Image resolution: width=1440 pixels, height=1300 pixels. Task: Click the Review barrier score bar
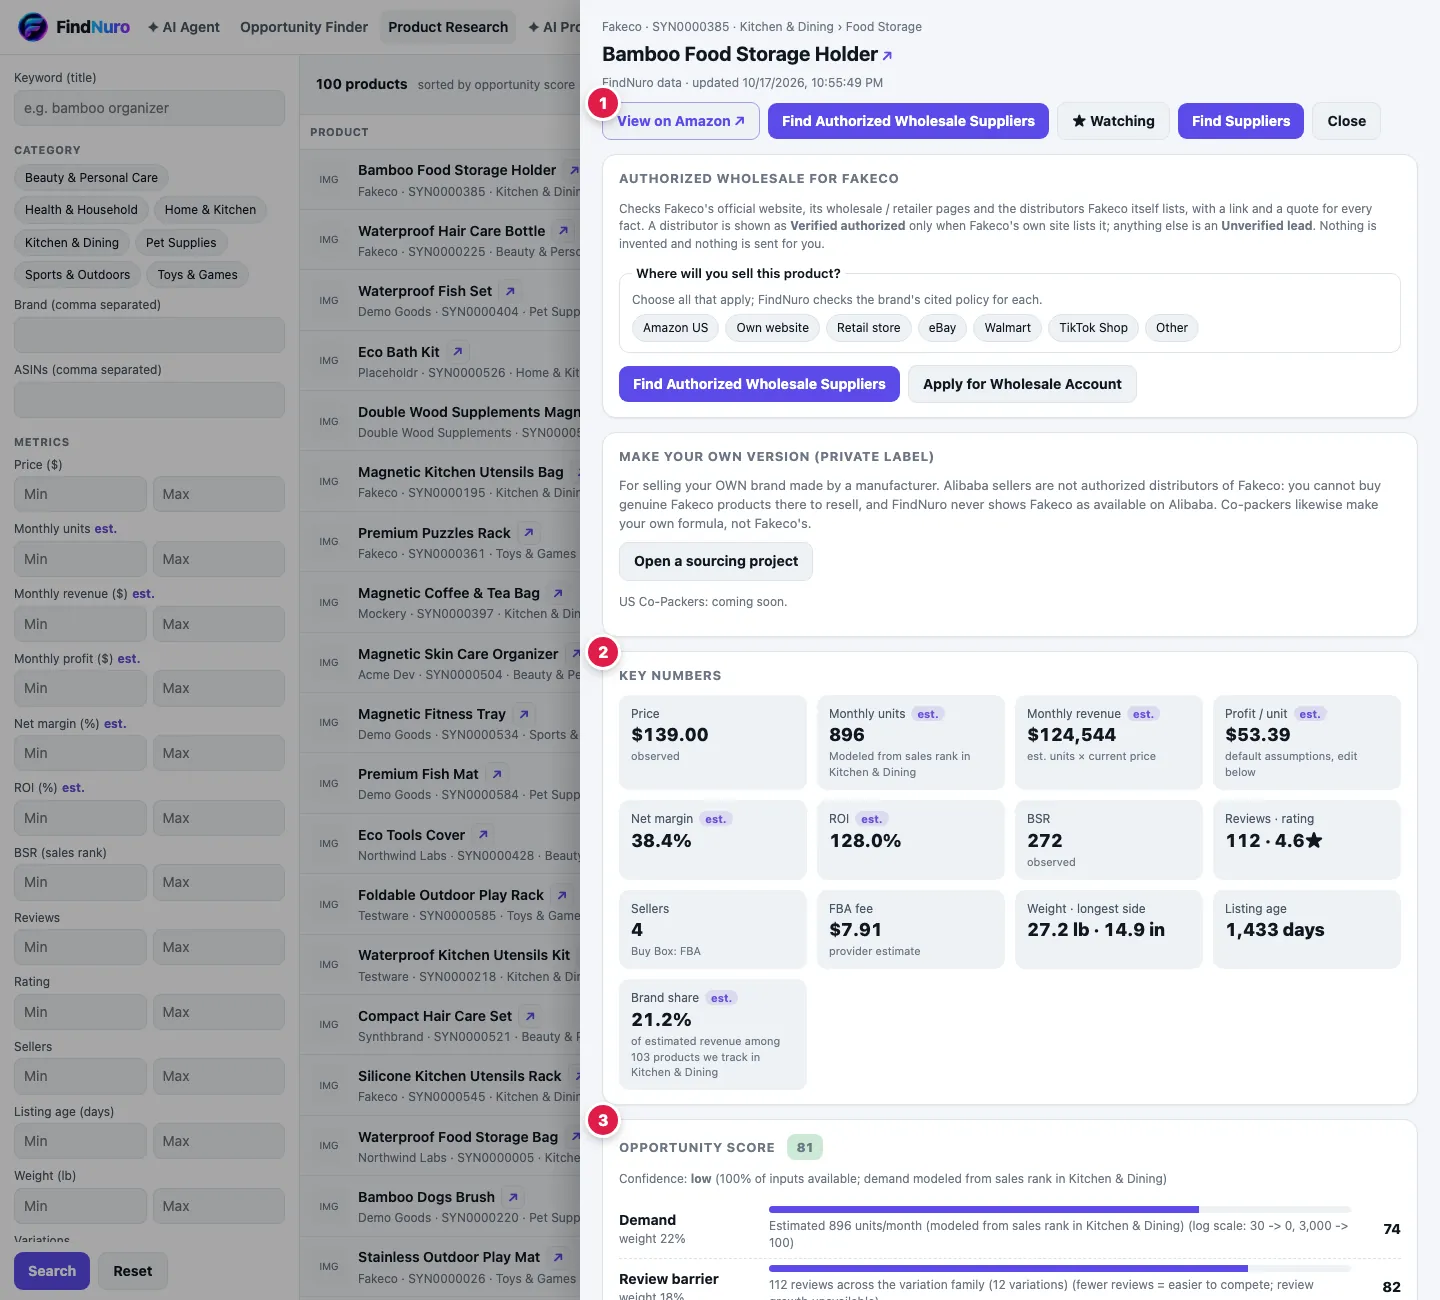click(1059, 1268)
